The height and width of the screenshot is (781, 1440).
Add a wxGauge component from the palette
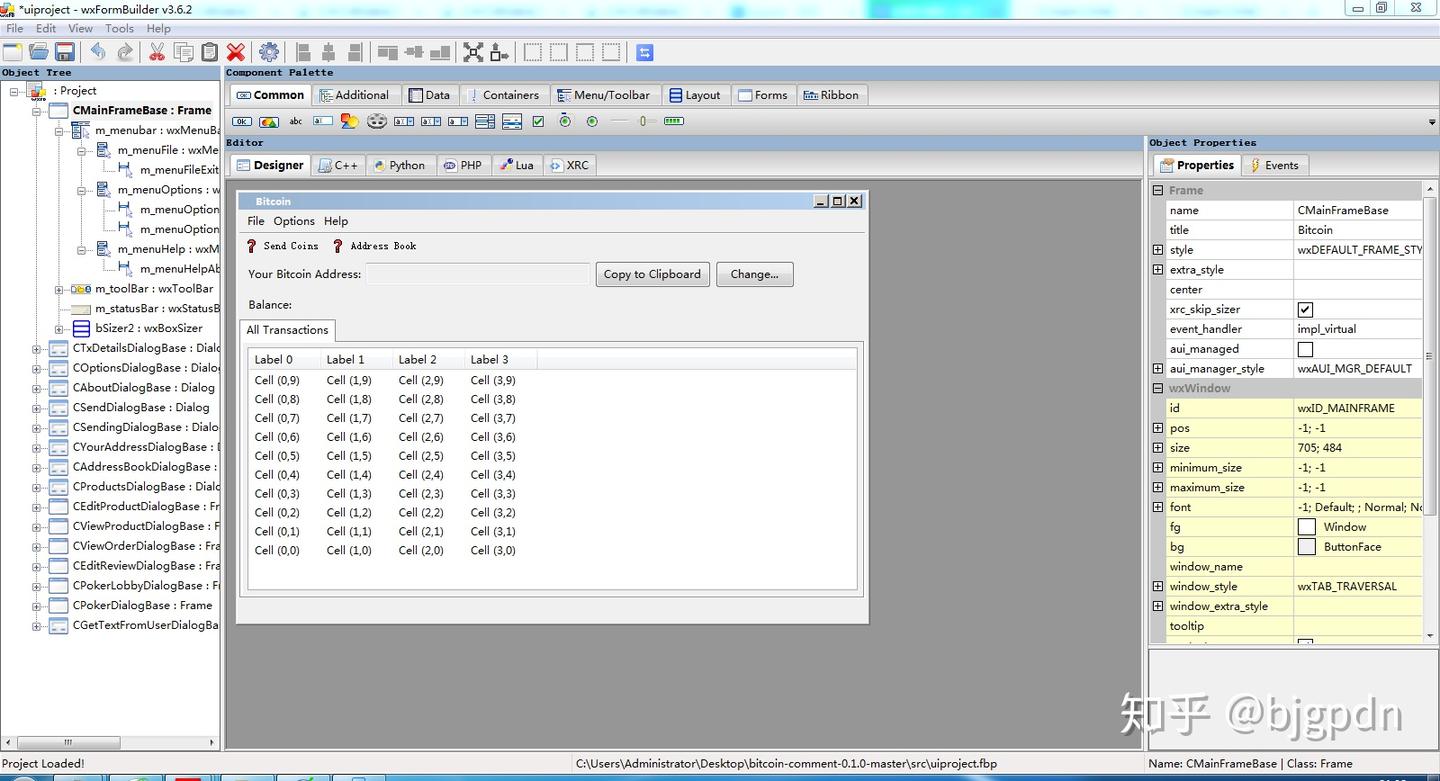[x=674, y=121]
